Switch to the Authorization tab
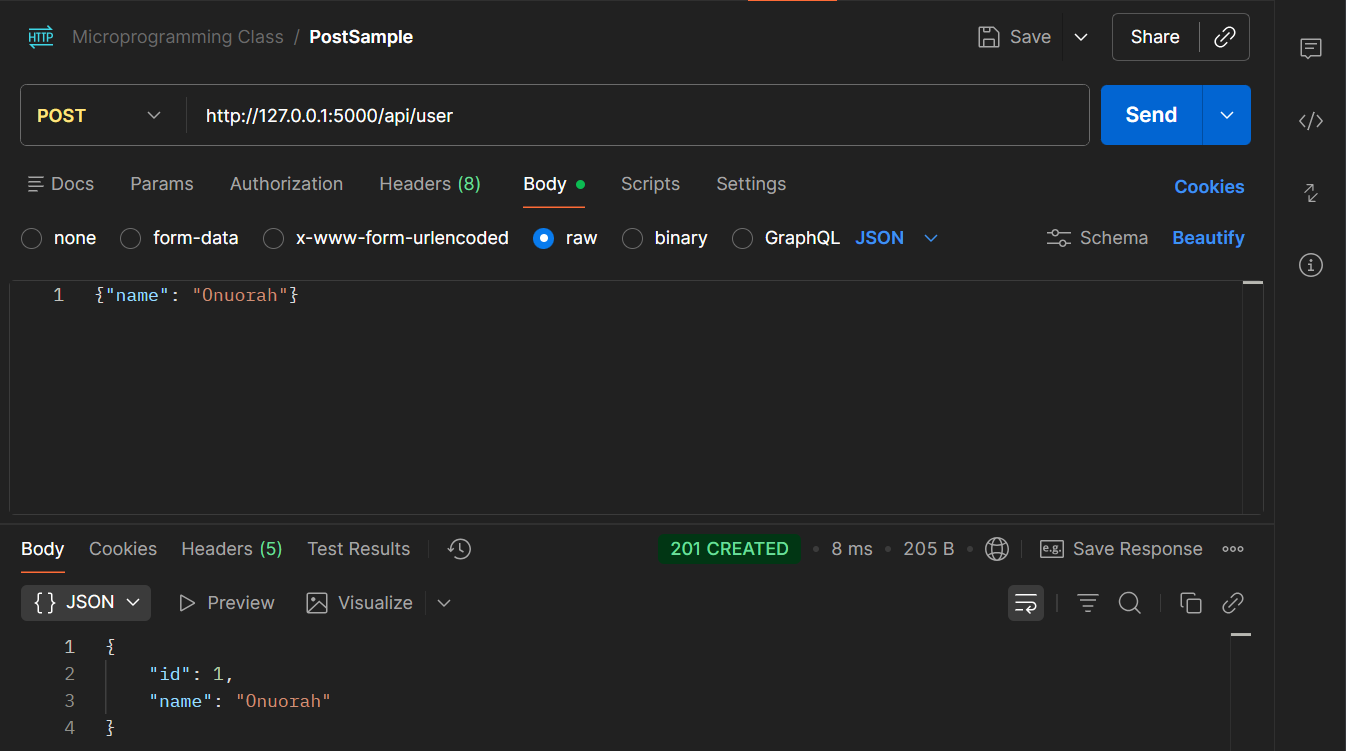Image resolution: width=1346 pixels, height=751 pixels. tap(286, 184)
